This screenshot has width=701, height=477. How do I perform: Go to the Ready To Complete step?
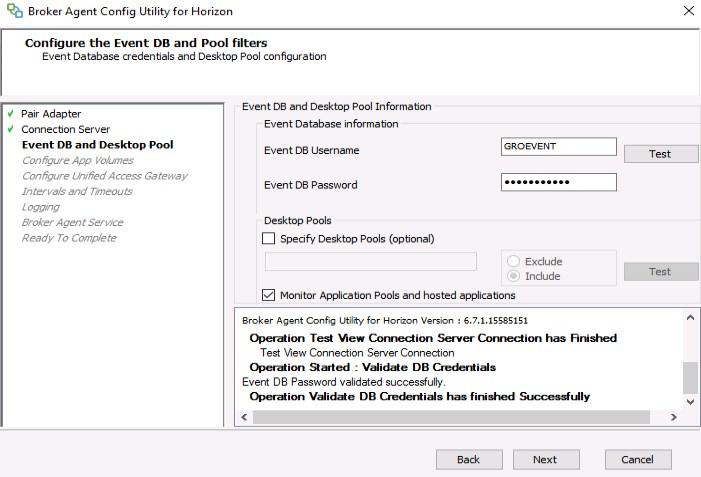[69, 238]
